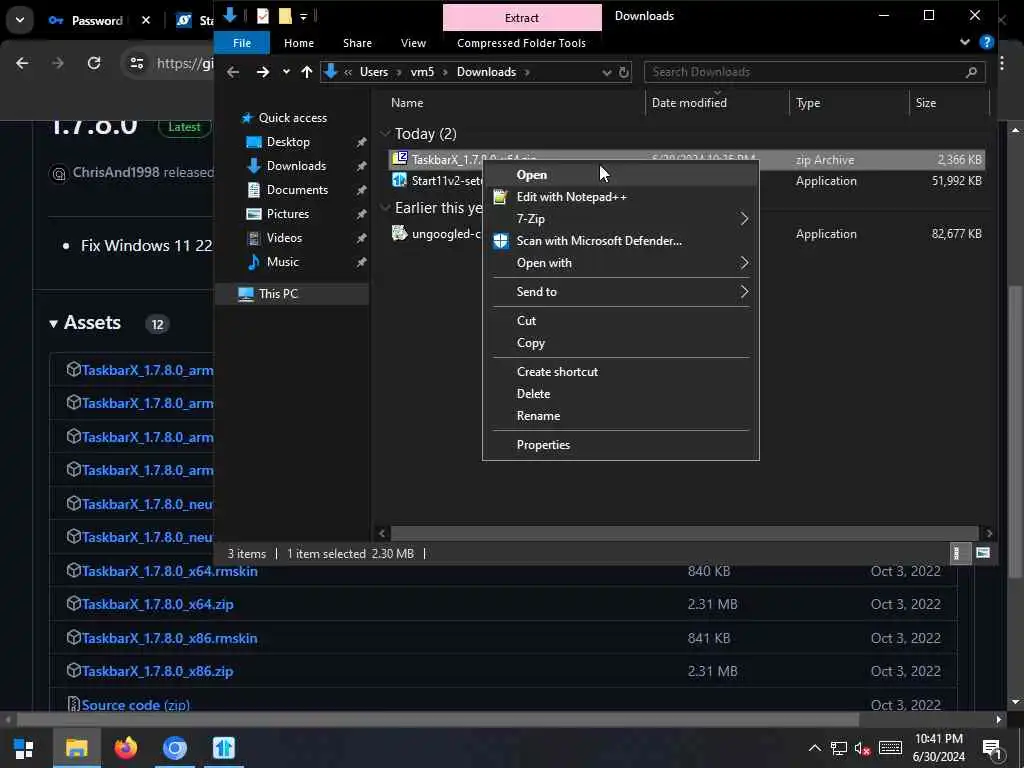
Task: Click Quick Access Toolbar new folder icon
Action: coord(285,16)
